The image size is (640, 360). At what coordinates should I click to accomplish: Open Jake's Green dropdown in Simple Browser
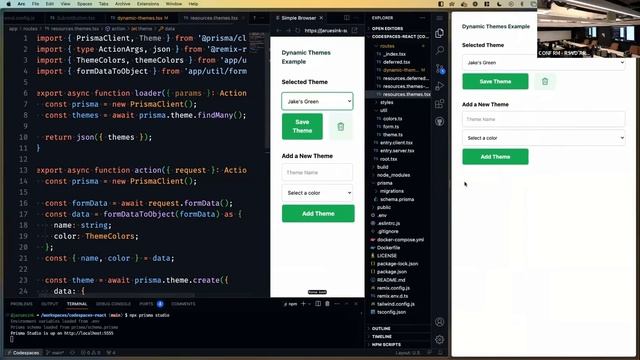click(x=317, y=101)
